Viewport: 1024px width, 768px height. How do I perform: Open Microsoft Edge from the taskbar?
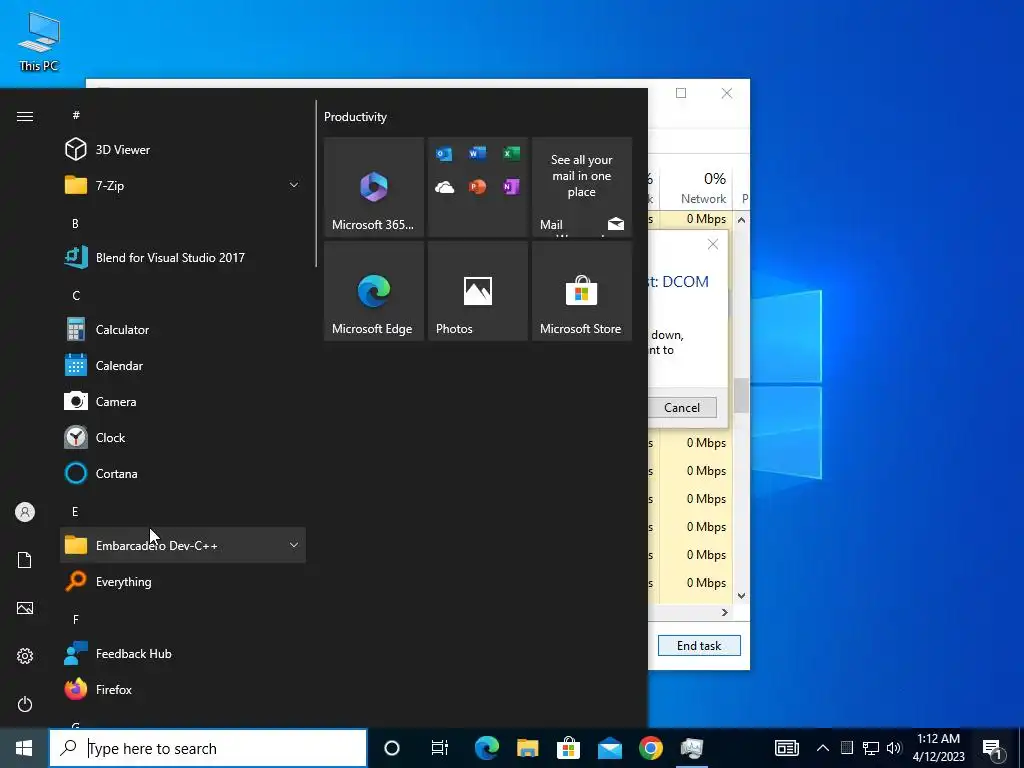tap(487, 748)
